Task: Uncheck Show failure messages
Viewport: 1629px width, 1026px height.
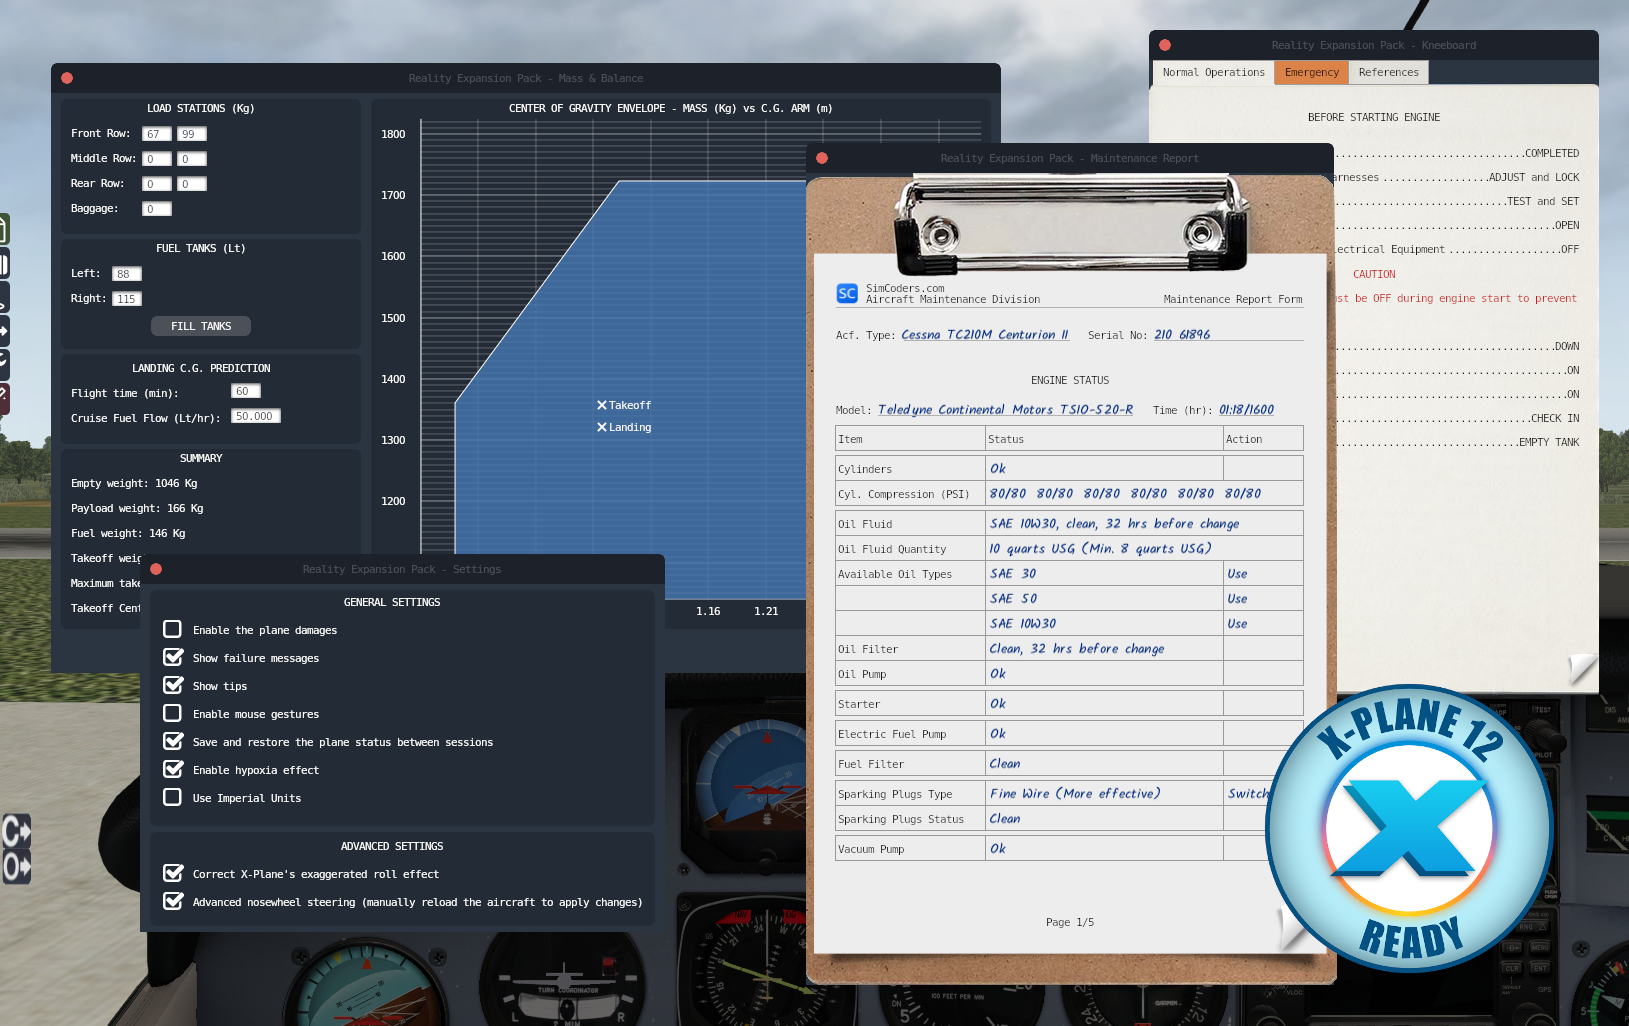Action: coord(173,657)
